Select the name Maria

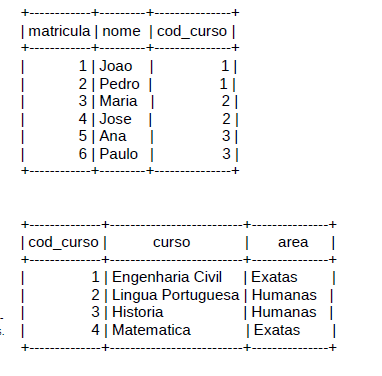118,101
